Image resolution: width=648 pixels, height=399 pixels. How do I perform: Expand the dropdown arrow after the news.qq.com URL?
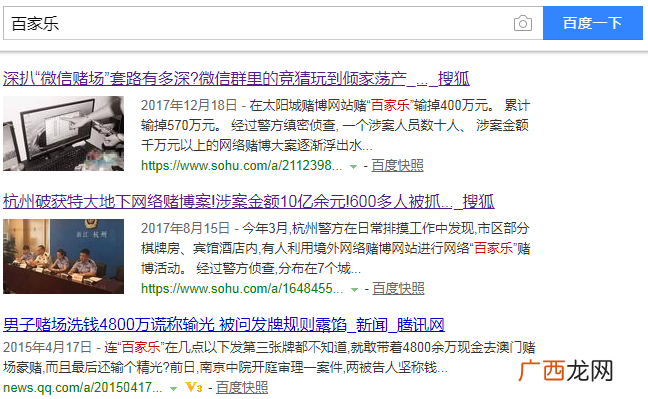point(174,389)
